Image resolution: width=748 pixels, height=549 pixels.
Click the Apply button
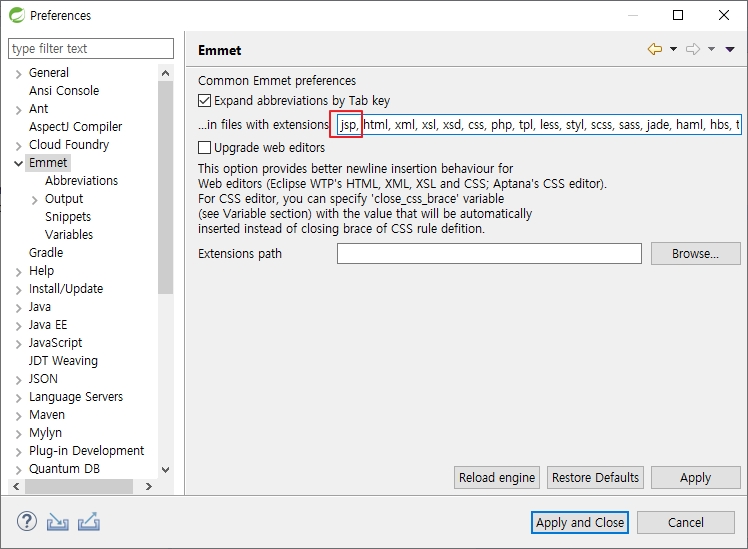tap(695, 477)
